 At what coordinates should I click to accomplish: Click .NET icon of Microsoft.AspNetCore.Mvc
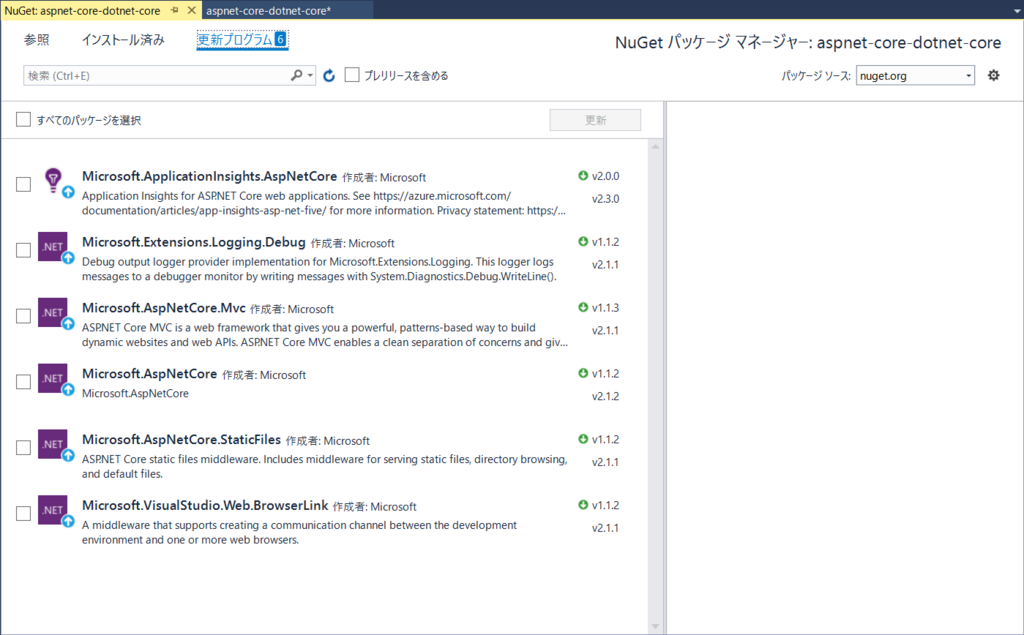[52, 312]
